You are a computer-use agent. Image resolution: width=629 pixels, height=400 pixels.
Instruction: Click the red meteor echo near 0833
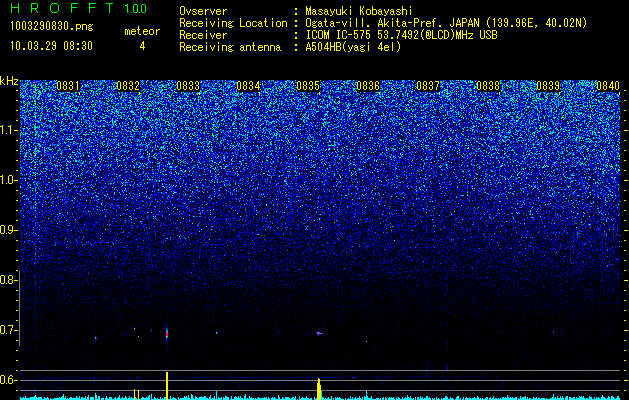pos(167,333)
